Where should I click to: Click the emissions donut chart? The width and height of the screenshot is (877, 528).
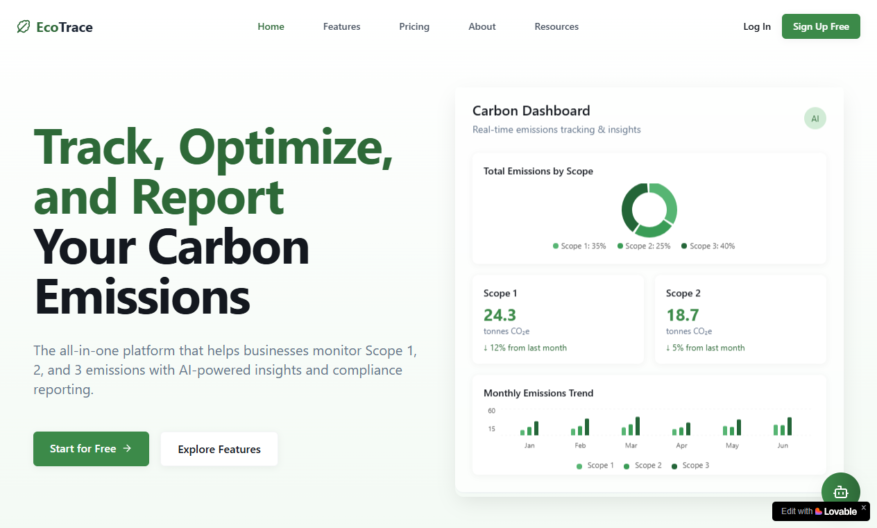649,210
